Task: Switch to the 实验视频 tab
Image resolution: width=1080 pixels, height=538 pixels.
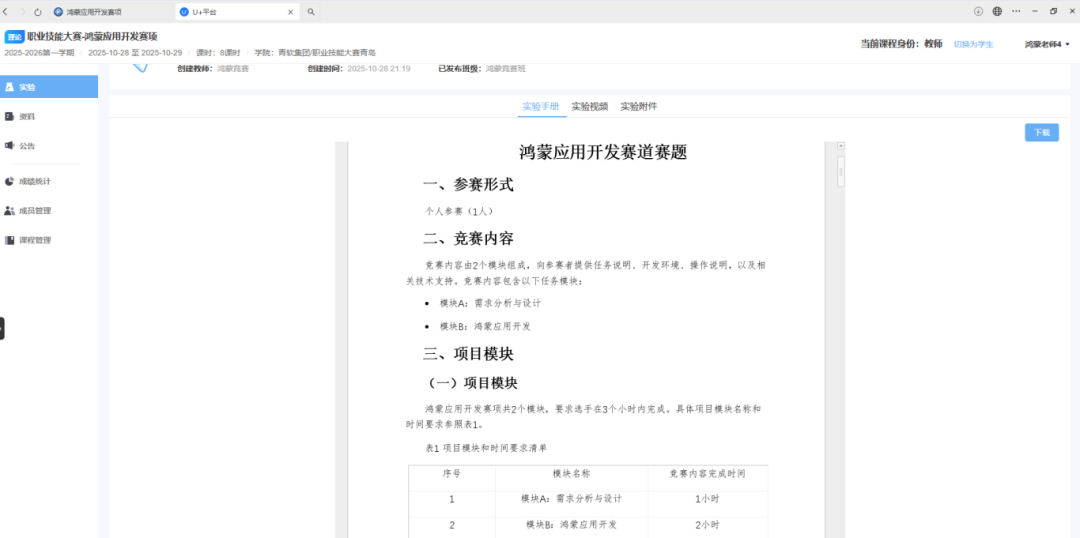Action: point(590,106)
